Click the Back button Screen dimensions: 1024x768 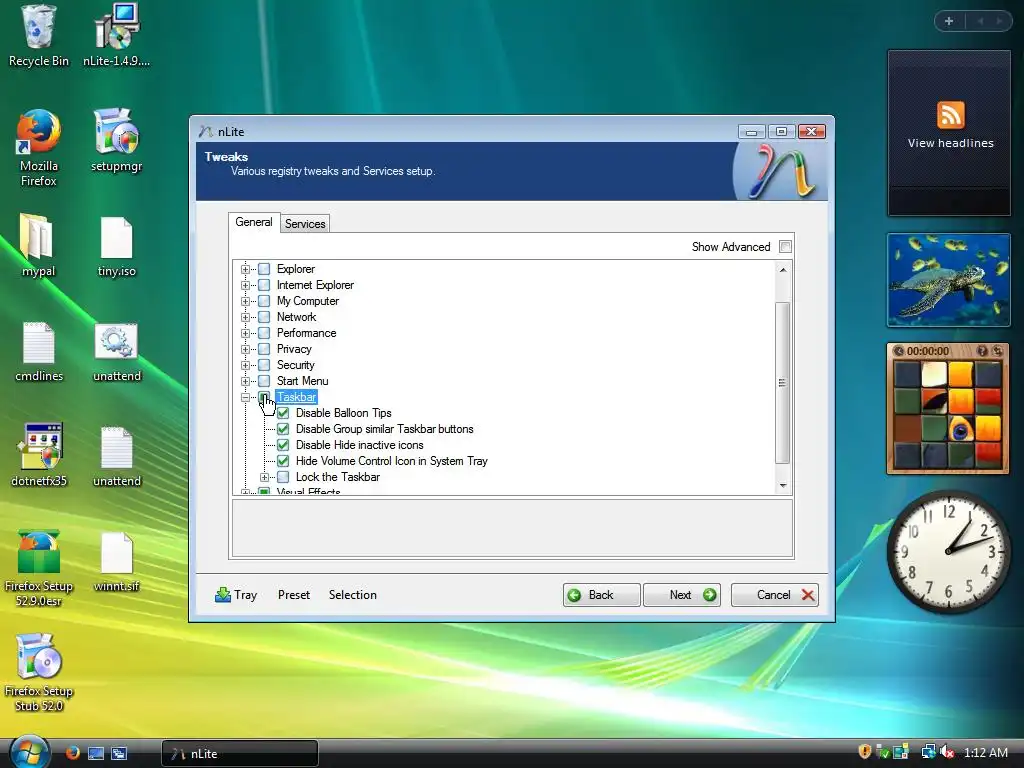(x=601, y=595)
